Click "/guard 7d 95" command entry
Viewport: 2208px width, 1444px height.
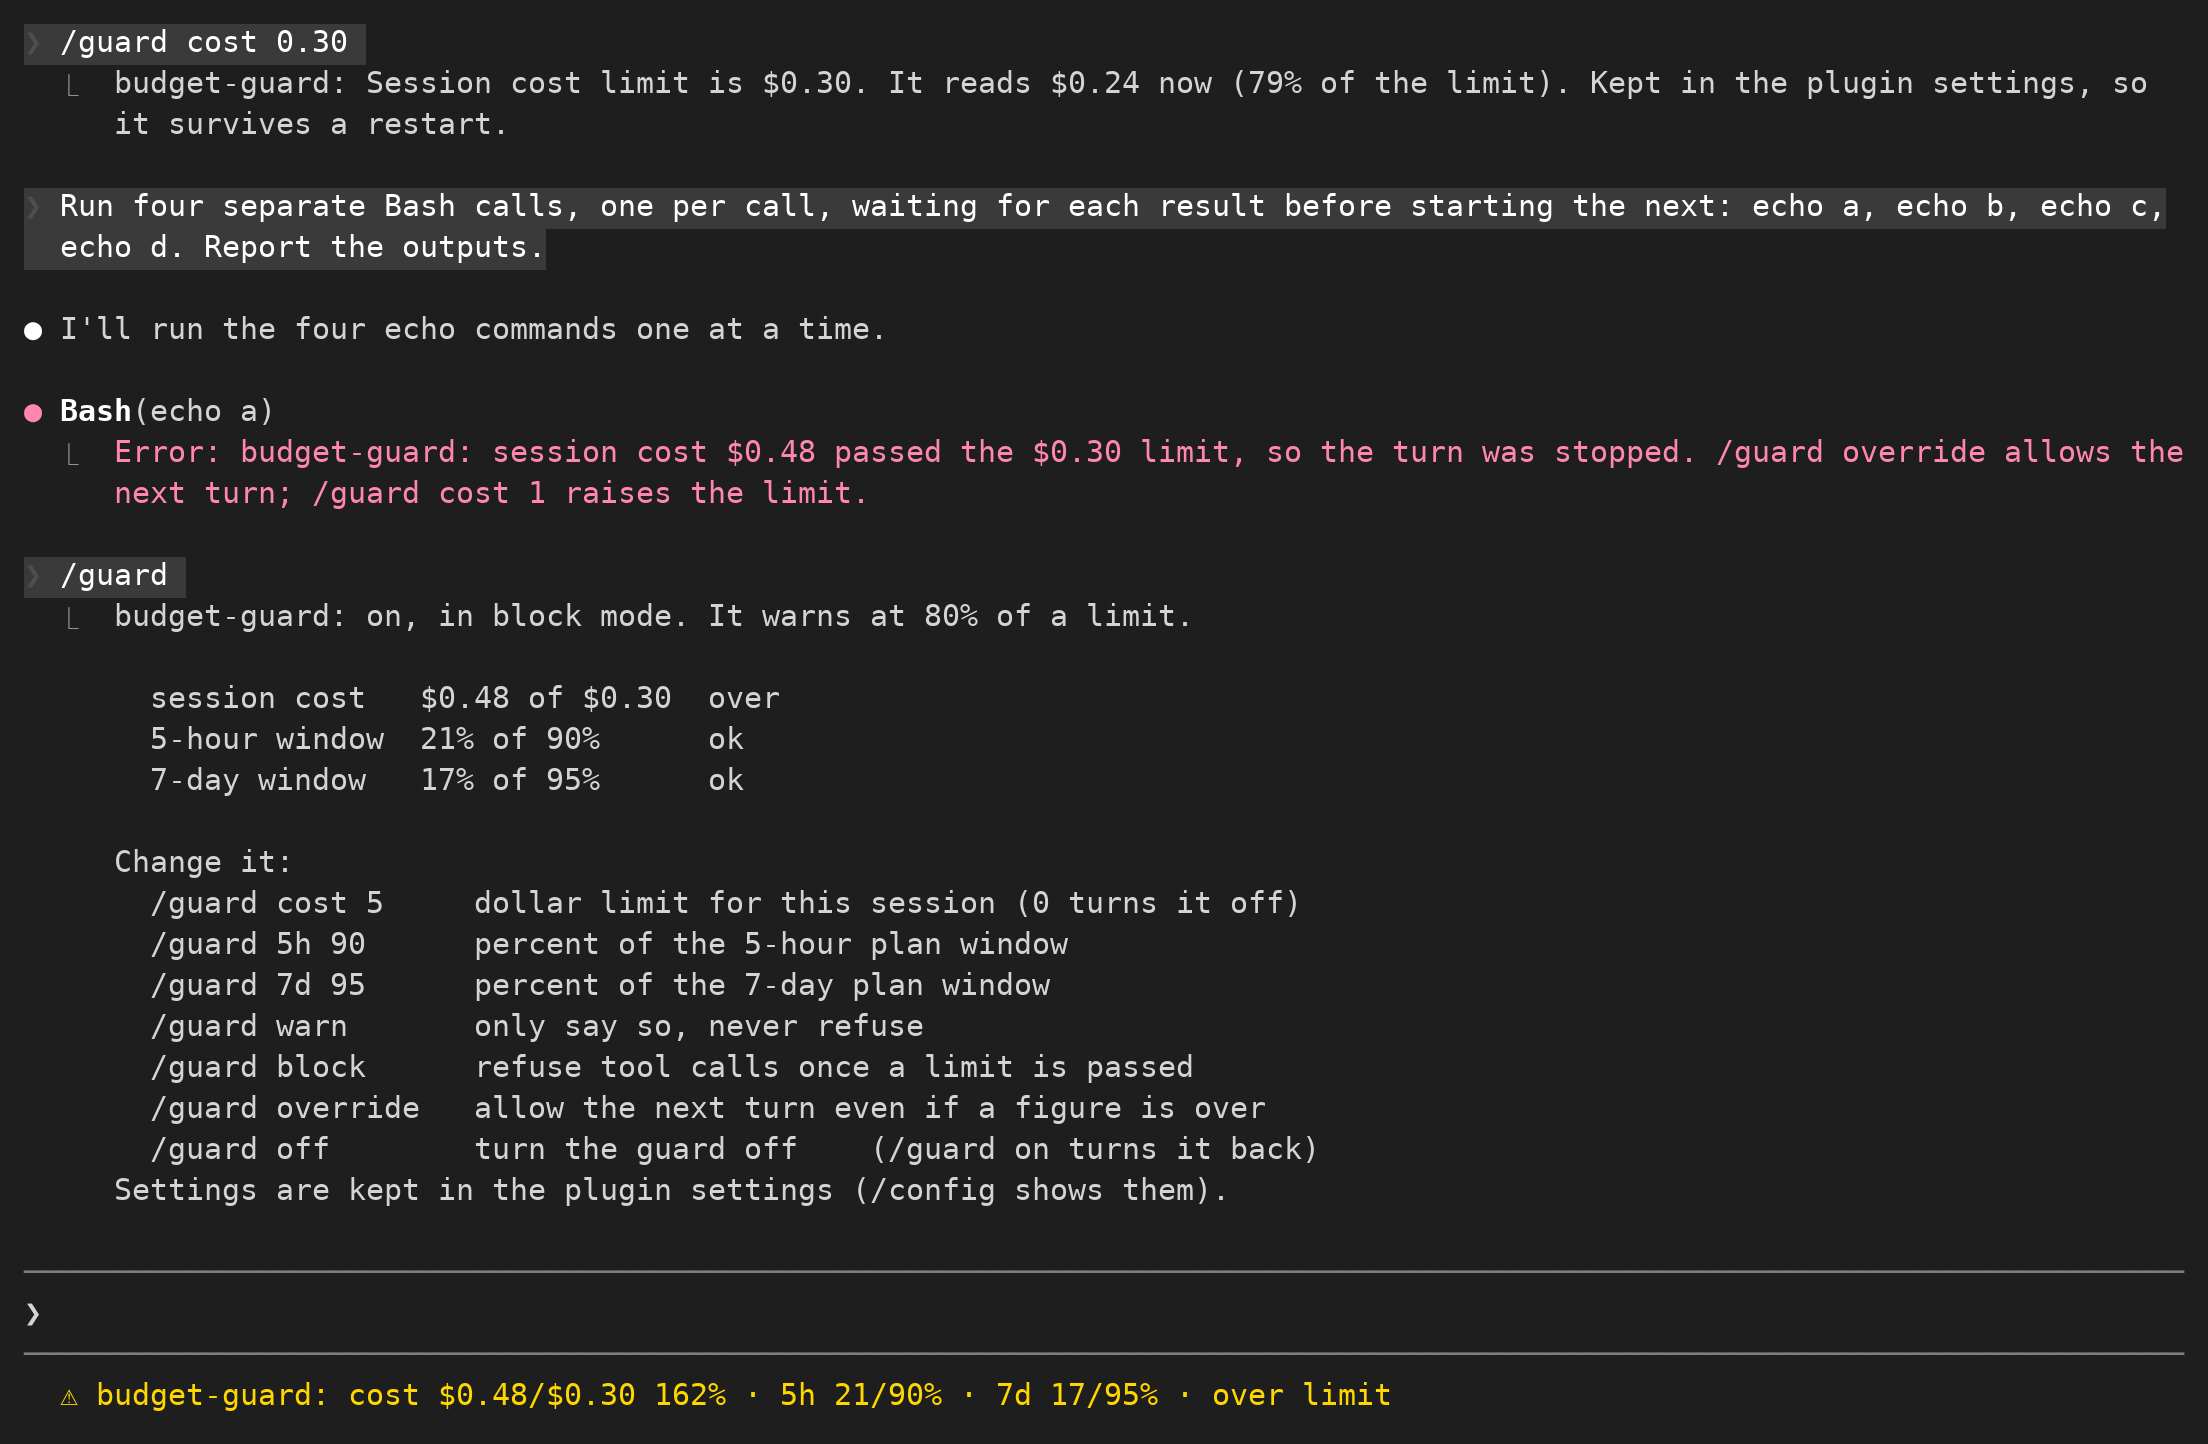[x=258, y=985]
